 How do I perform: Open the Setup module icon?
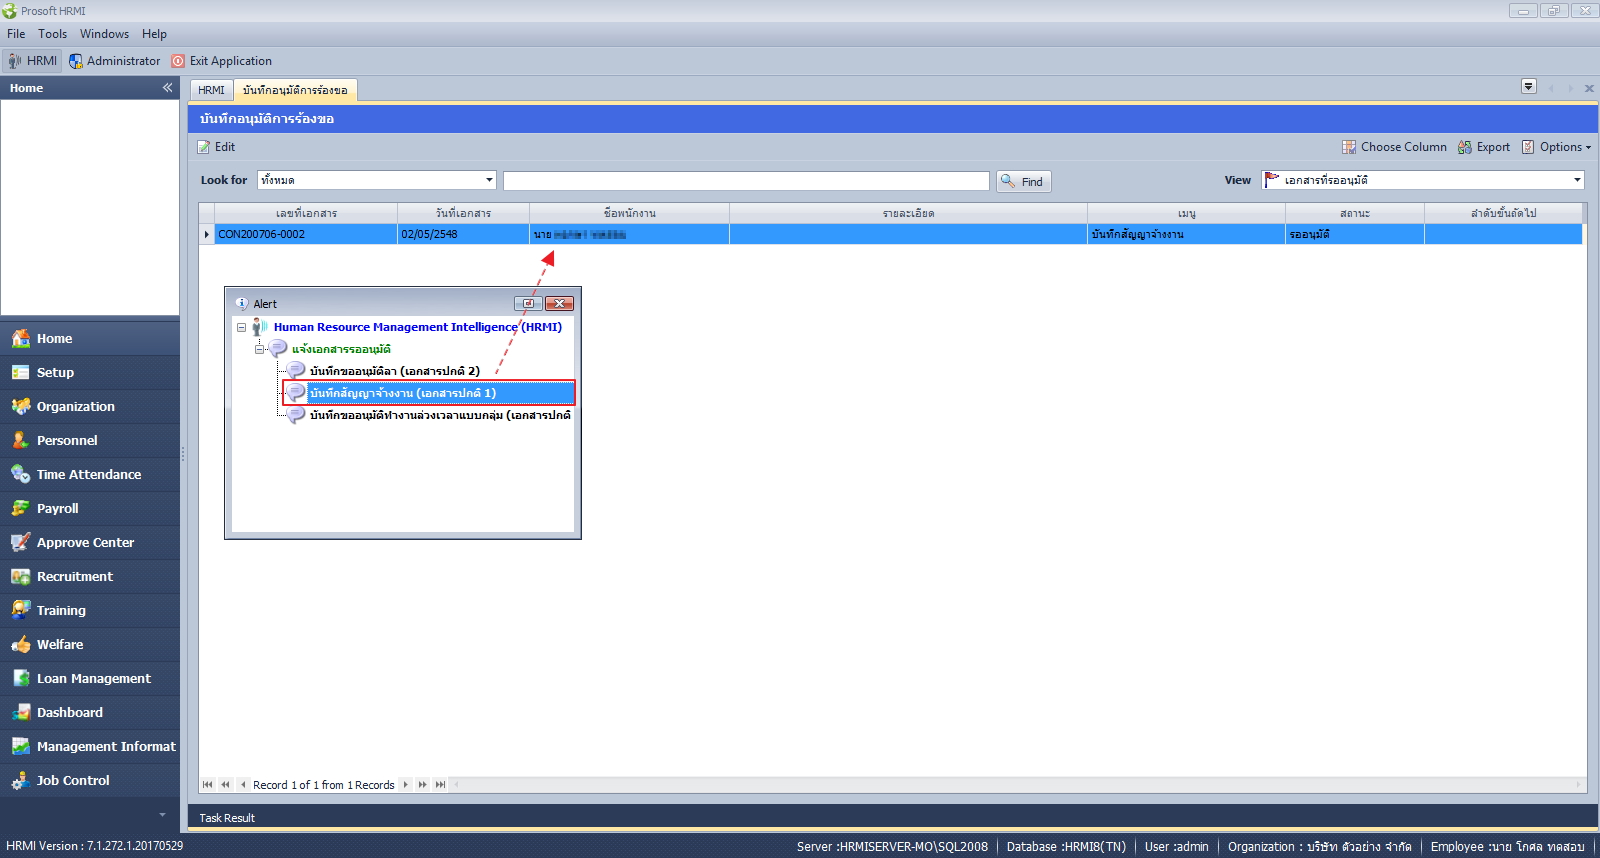click(21, 372)
